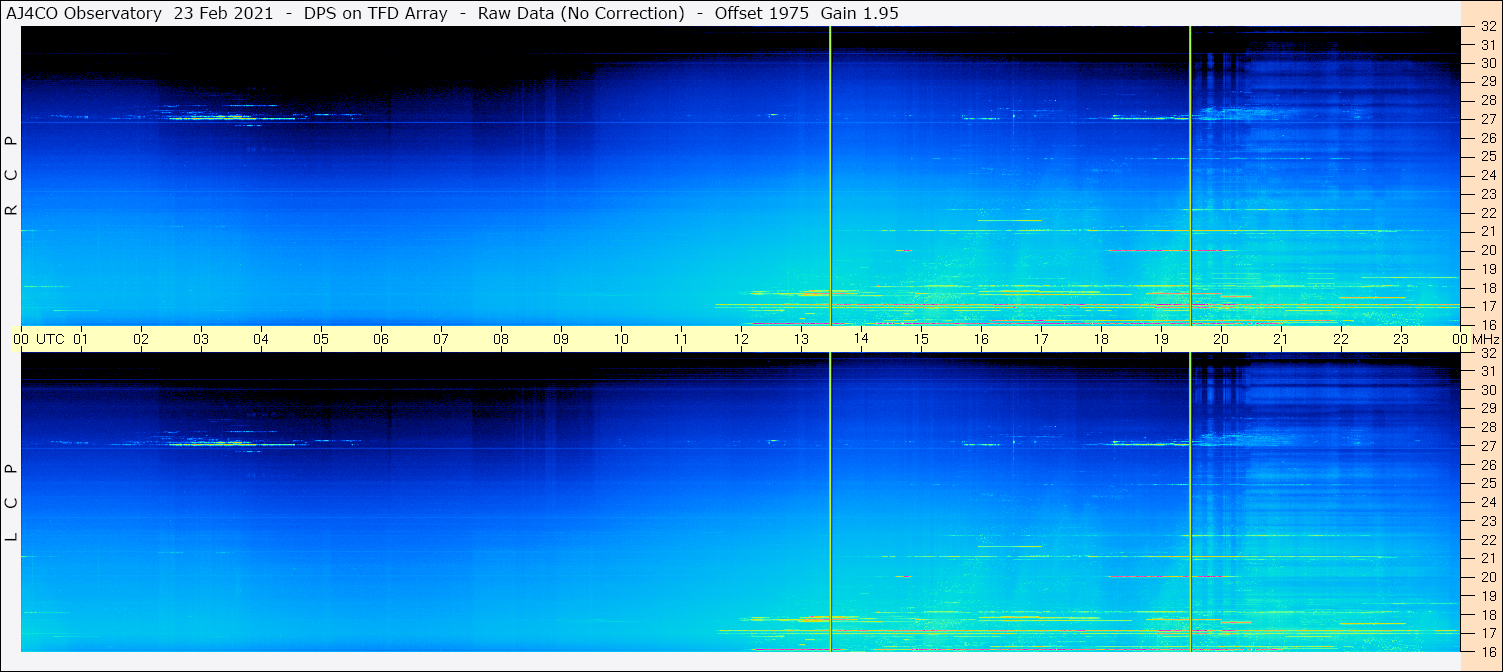Click the MHz unit label at axis end
This screenshot has height=672, width=1503.
[x=1485, y=339]
